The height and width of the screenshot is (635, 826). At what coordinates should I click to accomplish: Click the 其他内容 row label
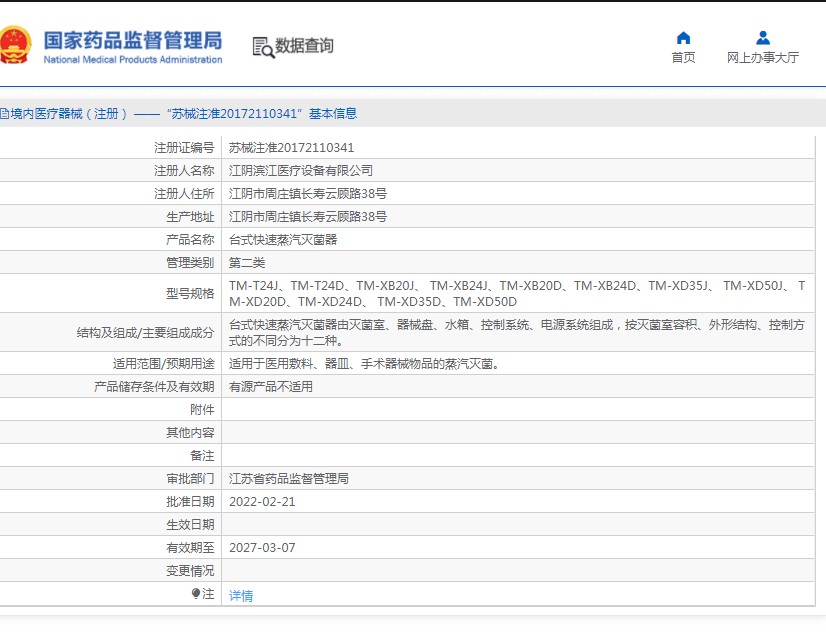[x=190, y=433]
